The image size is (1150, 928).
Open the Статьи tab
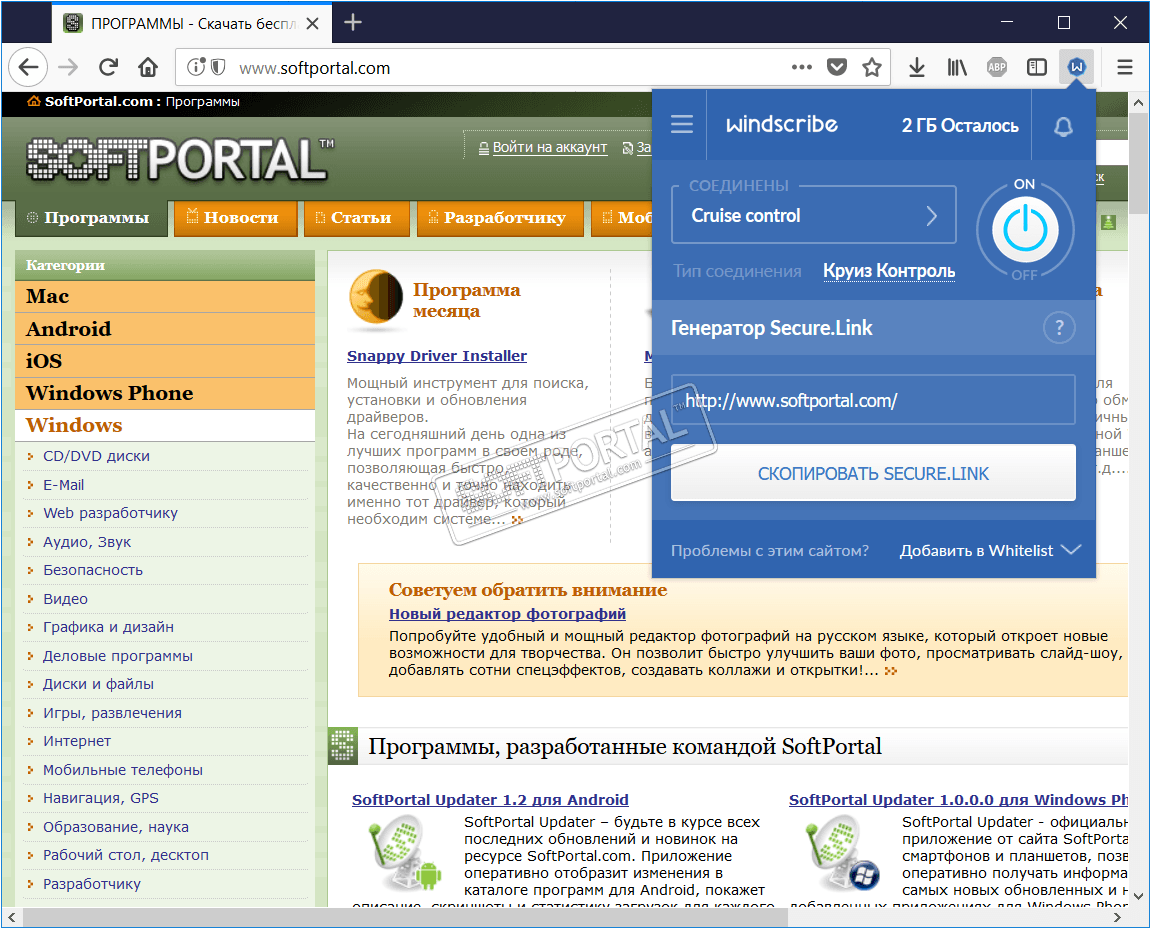(x=356, y=218)
